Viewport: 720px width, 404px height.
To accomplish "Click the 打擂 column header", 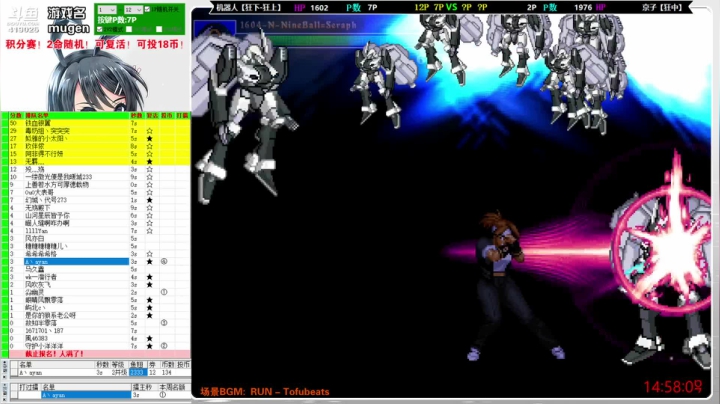I will point(182,115).
